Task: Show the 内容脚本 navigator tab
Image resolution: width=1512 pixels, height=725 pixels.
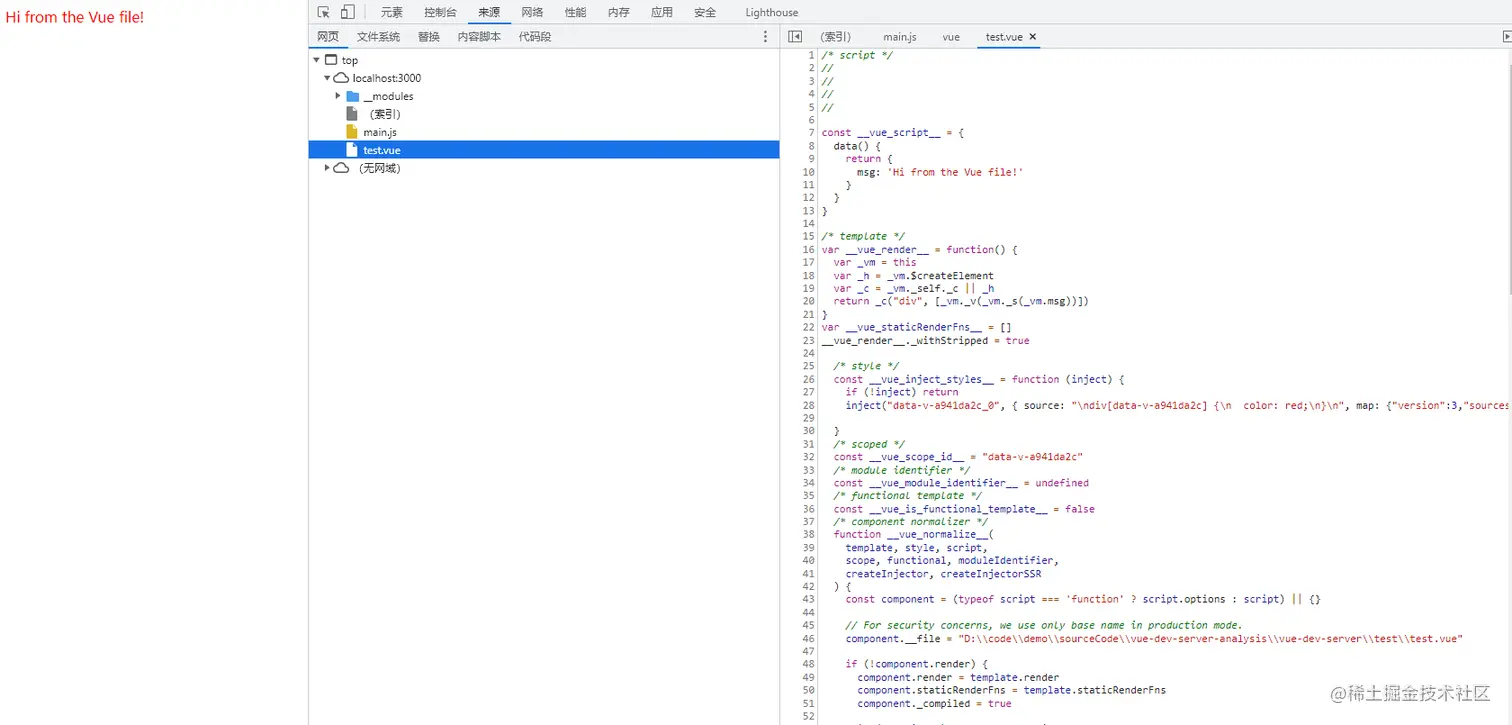Action: click(480, 37)
